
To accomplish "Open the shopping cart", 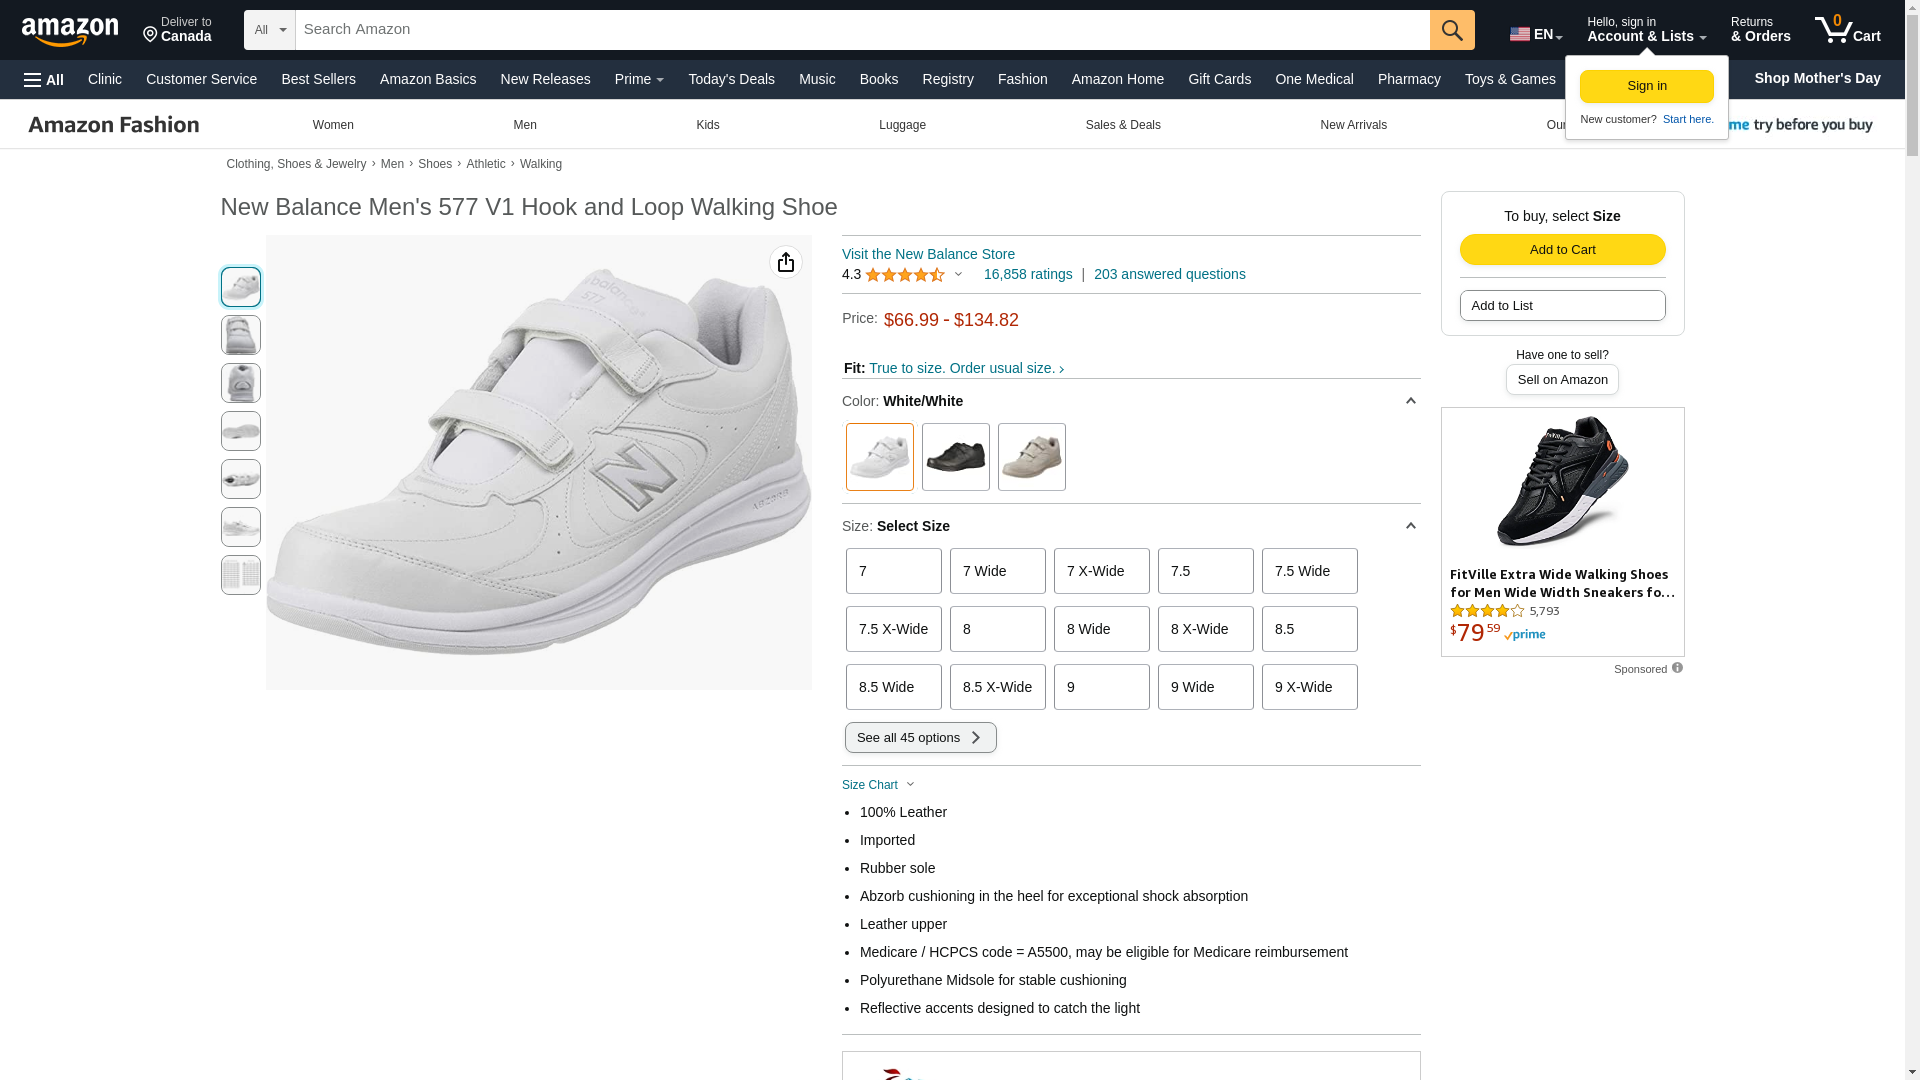I will tap(1847, 30).
